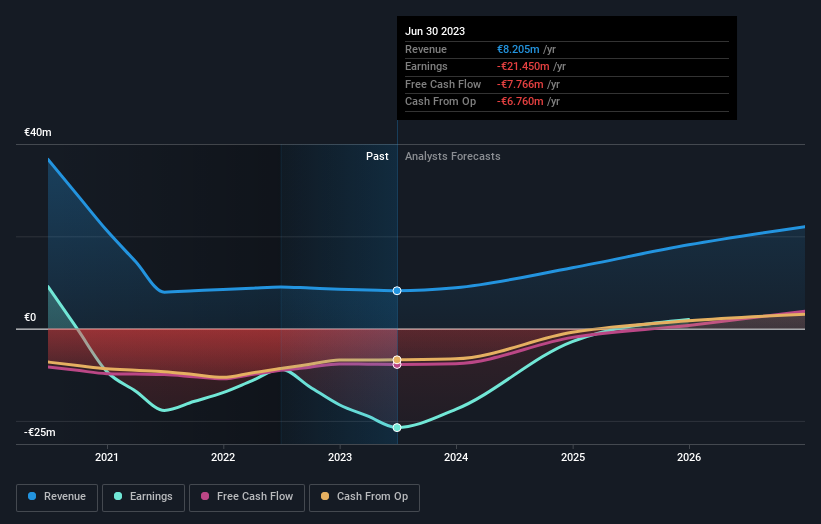
Task: Select the 2023 x-axis label
Action: click(x=340, y=457)
